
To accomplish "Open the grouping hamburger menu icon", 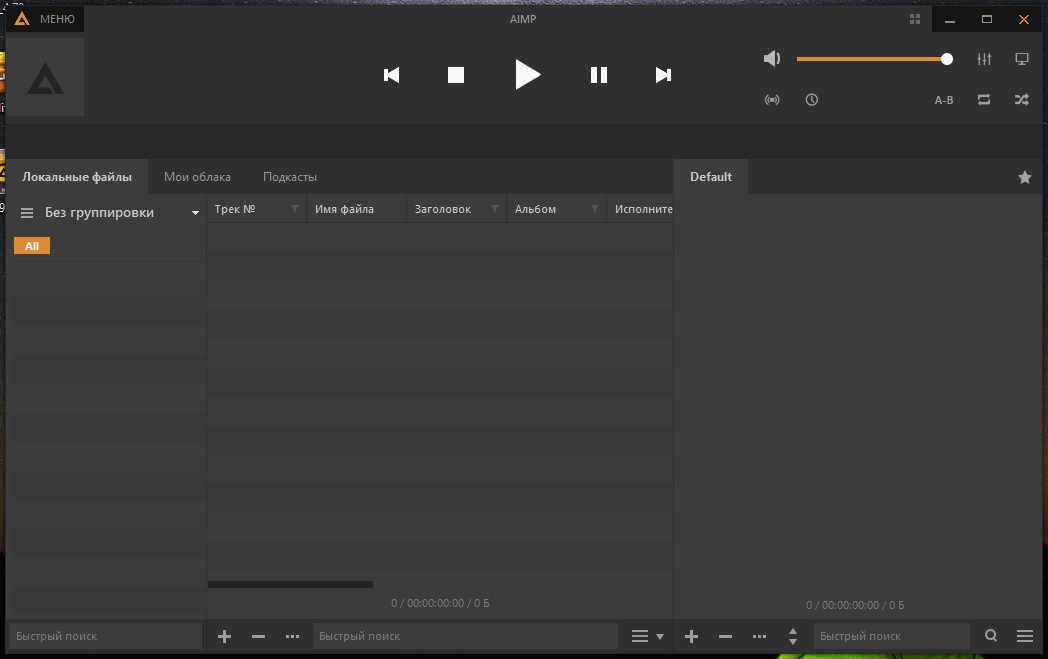I will point(27,213).
